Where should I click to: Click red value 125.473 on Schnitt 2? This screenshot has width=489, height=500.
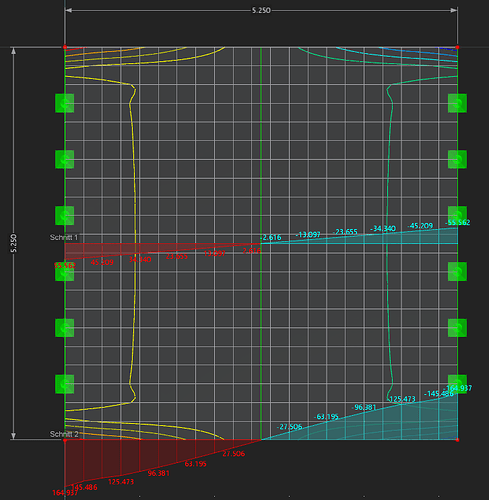pos(121,482)
